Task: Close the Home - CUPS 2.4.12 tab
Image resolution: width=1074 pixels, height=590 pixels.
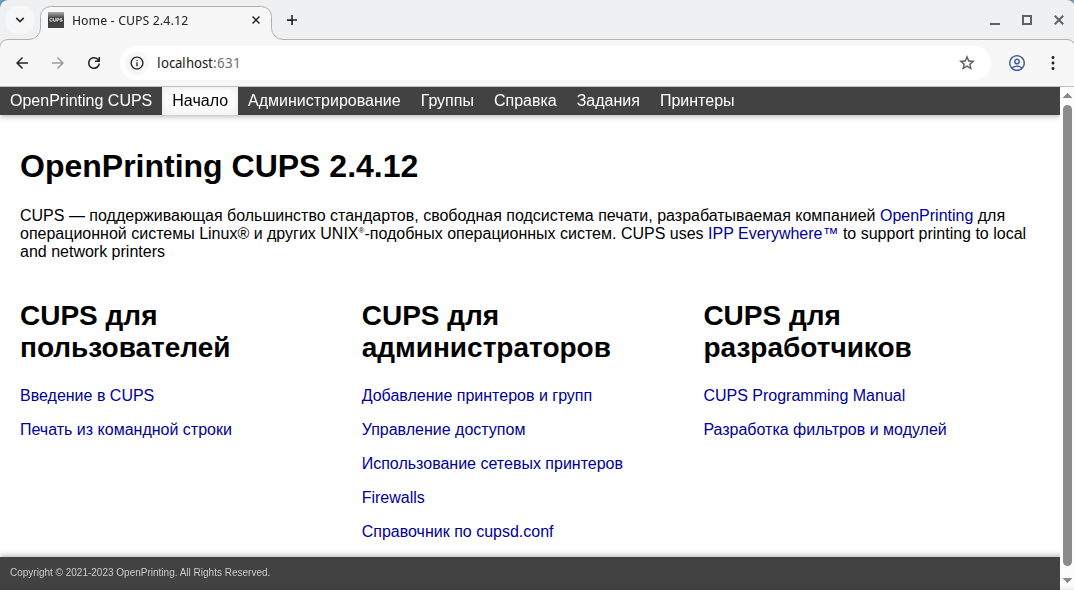Action: (x=257, y=20)
